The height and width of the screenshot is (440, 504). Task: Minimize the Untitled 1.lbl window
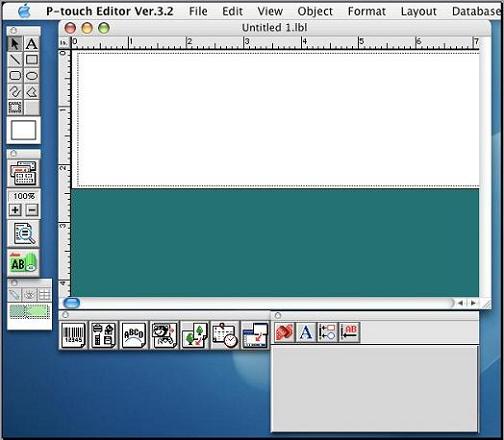pyautogui.click(x=87, y=28)
